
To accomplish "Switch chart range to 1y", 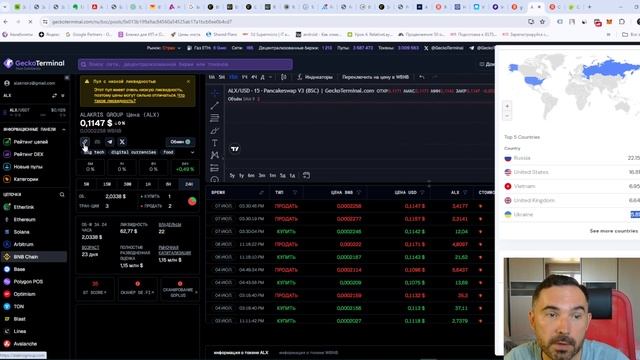I will [241, 176].
